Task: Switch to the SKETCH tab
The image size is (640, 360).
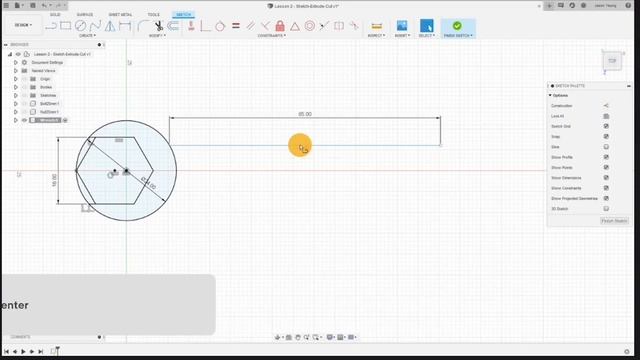Action: [183, 15]
